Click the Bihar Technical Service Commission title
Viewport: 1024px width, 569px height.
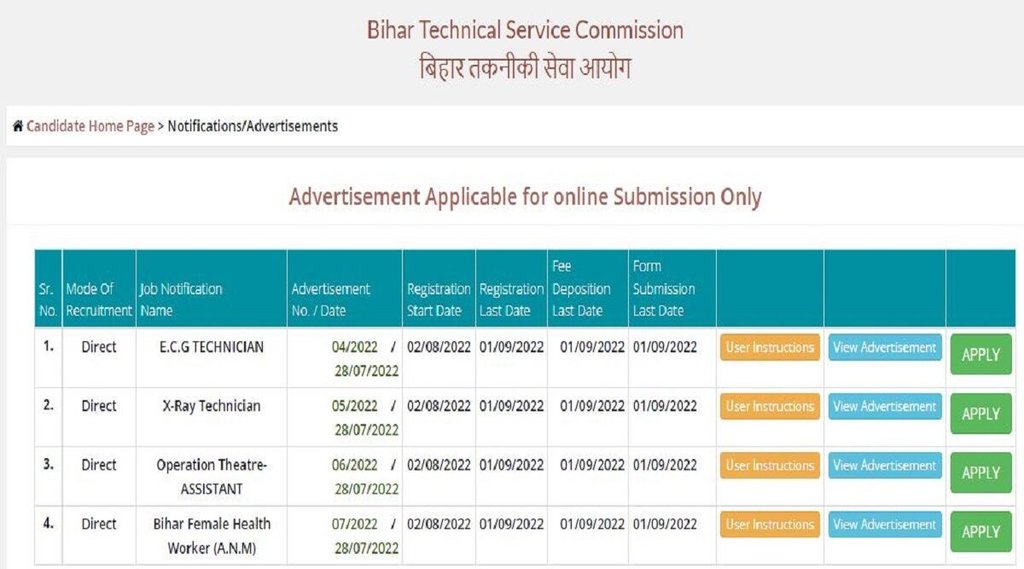click(525, 30)
